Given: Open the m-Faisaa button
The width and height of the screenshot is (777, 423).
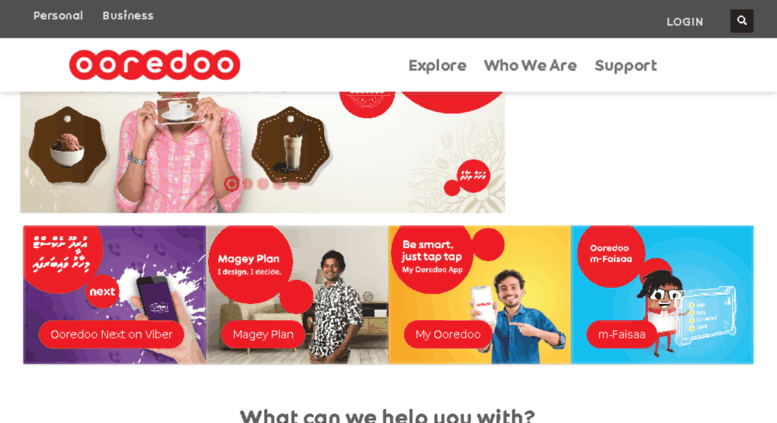Looking at the screenshot, I should (621, 334).
